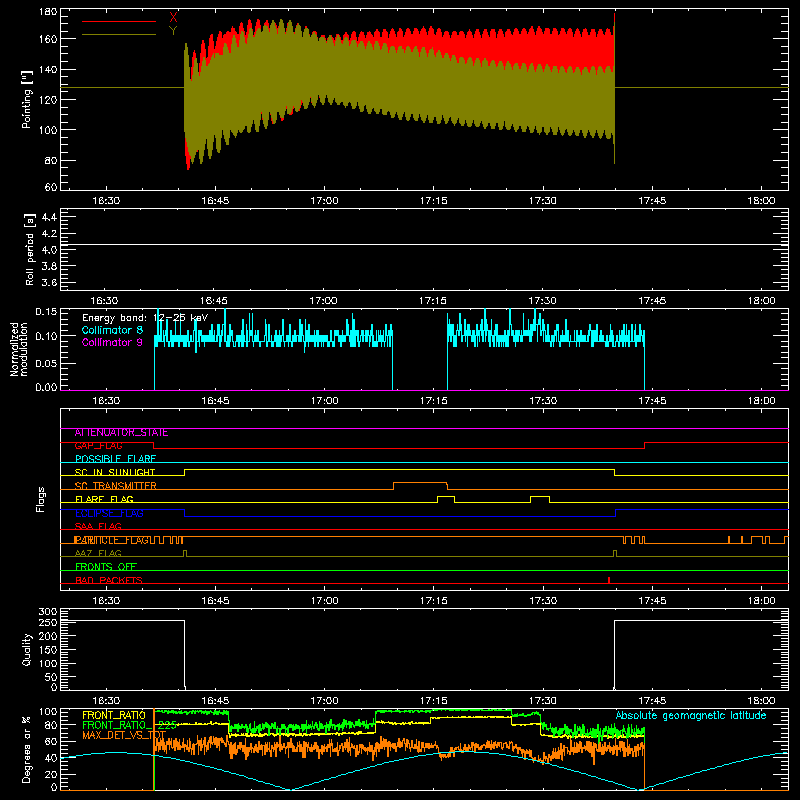The width and height of the screenshot is (800, 800).
Task: Click the orange MAX_DET_VS_TOT legend entry
Action: pyautogui.click(x=124, y=735)
